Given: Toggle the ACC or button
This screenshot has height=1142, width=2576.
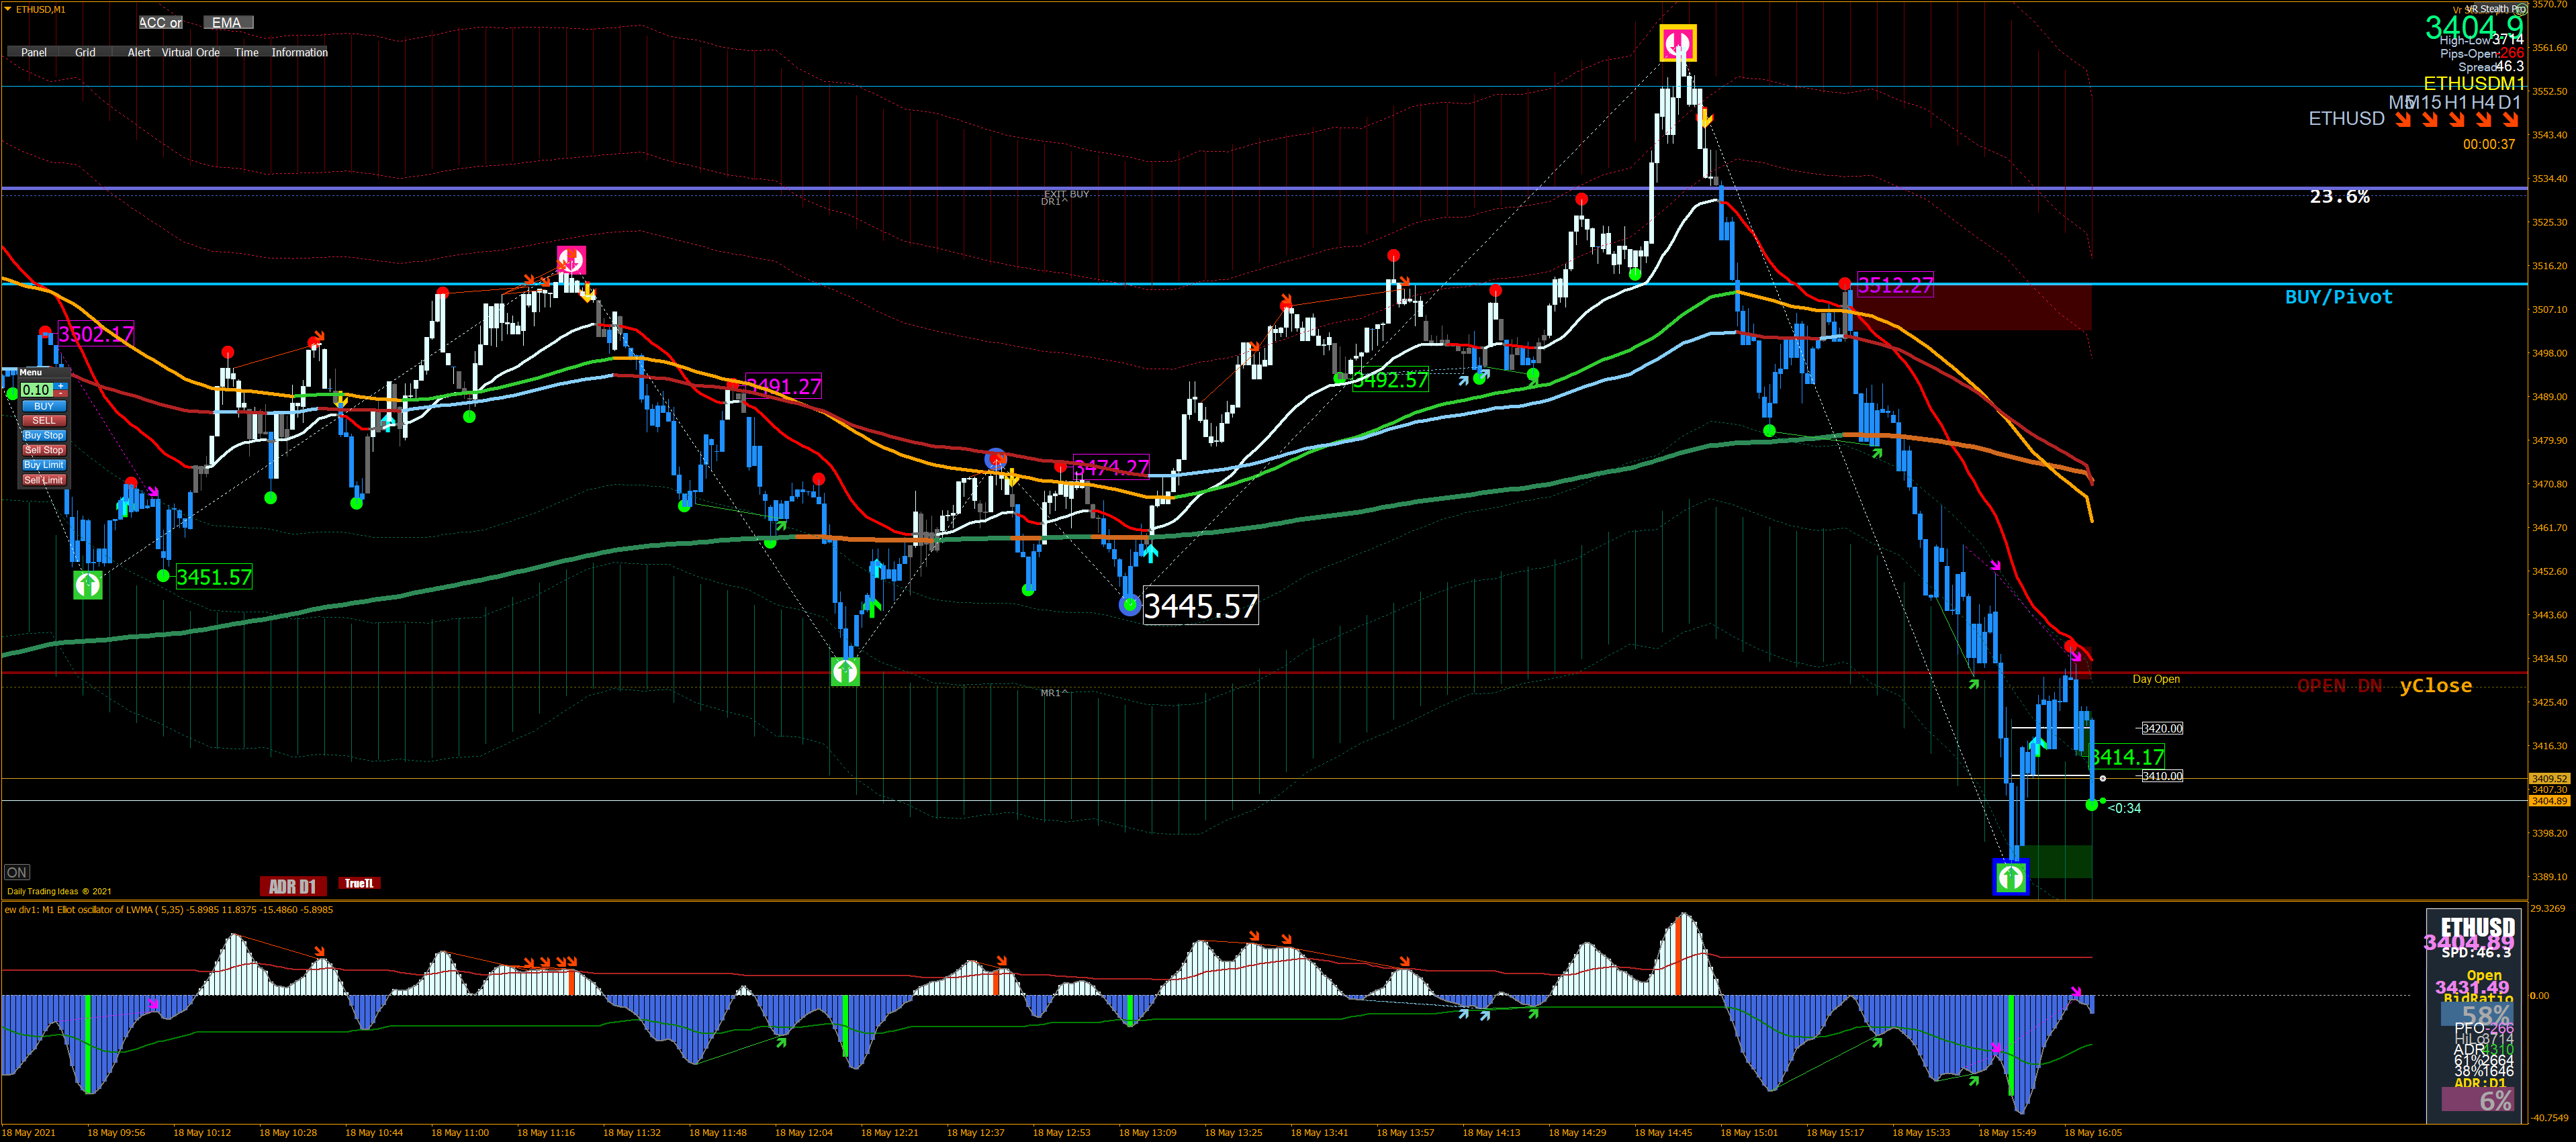Looking at the screenshot, I should [x=160, y=23].
